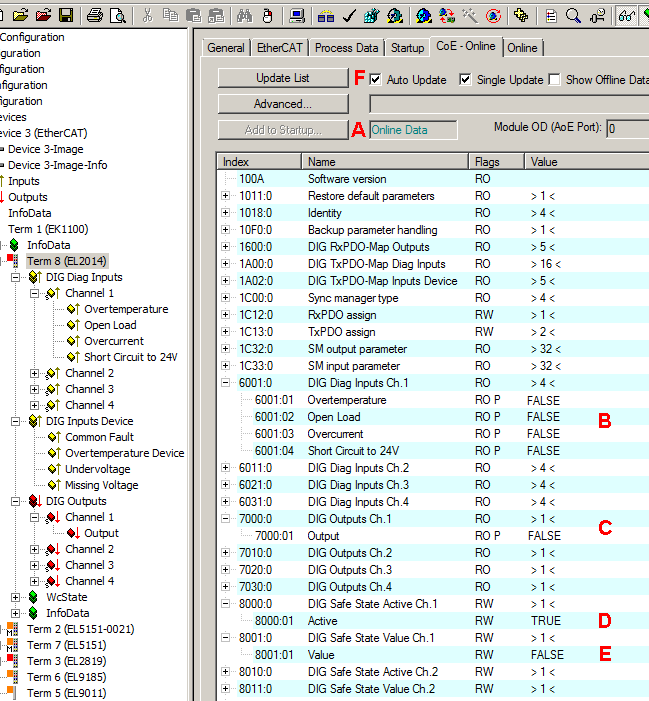649x701 pixels.
Task: Select the 8000:01 Active row
Action: tap(433, 621)
